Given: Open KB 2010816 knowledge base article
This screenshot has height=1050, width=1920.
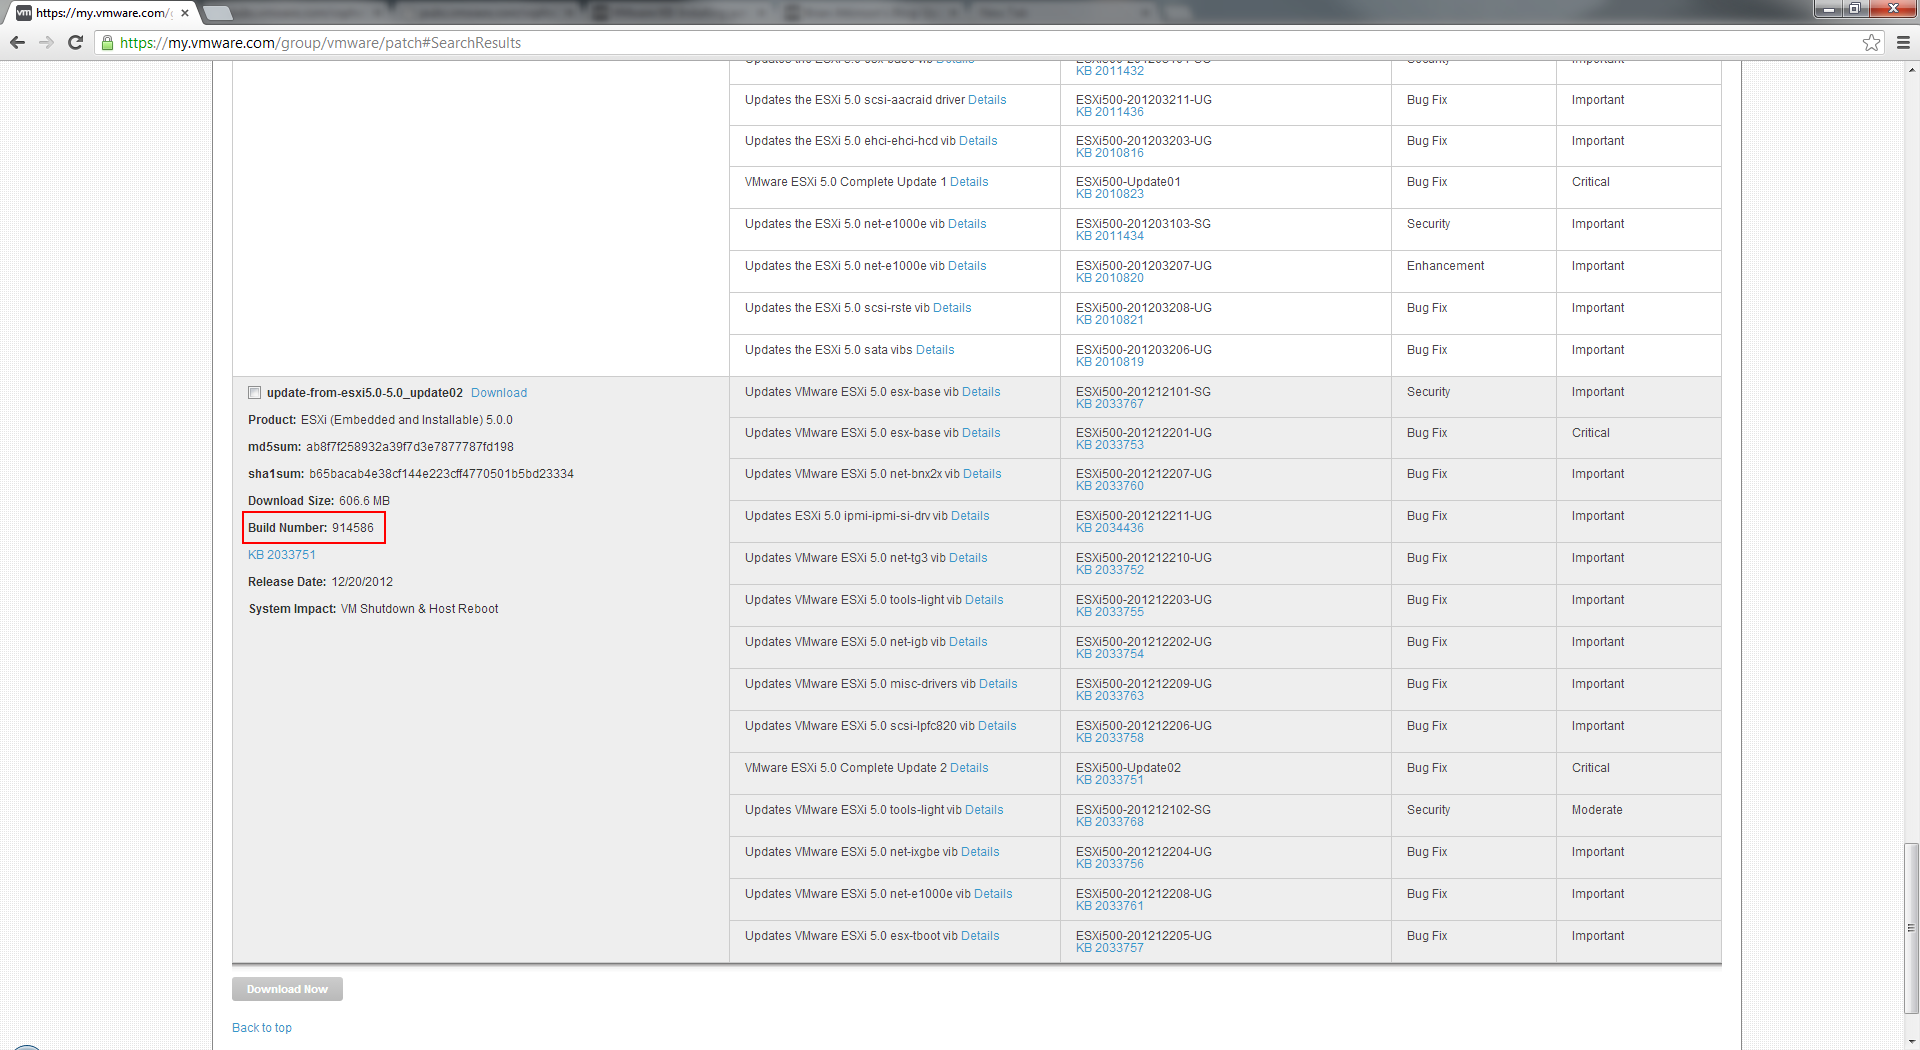Looking at the screenshot, I should (1110, 153).
